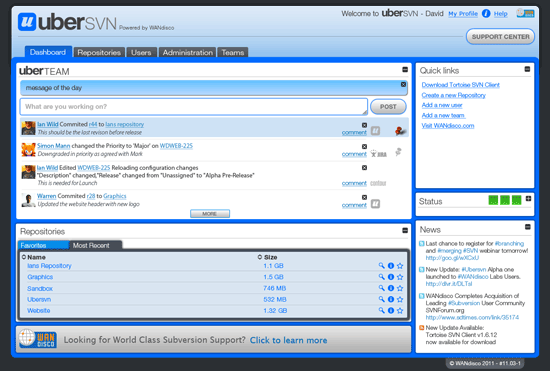Click to learn more about Subversion Support

[288, 340]
